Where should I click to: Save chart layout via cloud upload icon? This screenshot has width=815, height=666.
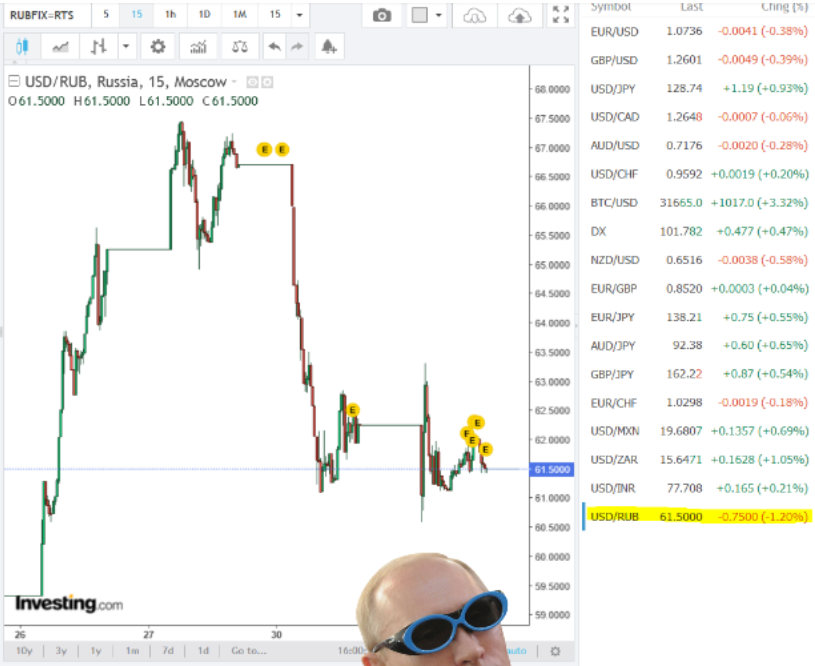coord(519,16)
